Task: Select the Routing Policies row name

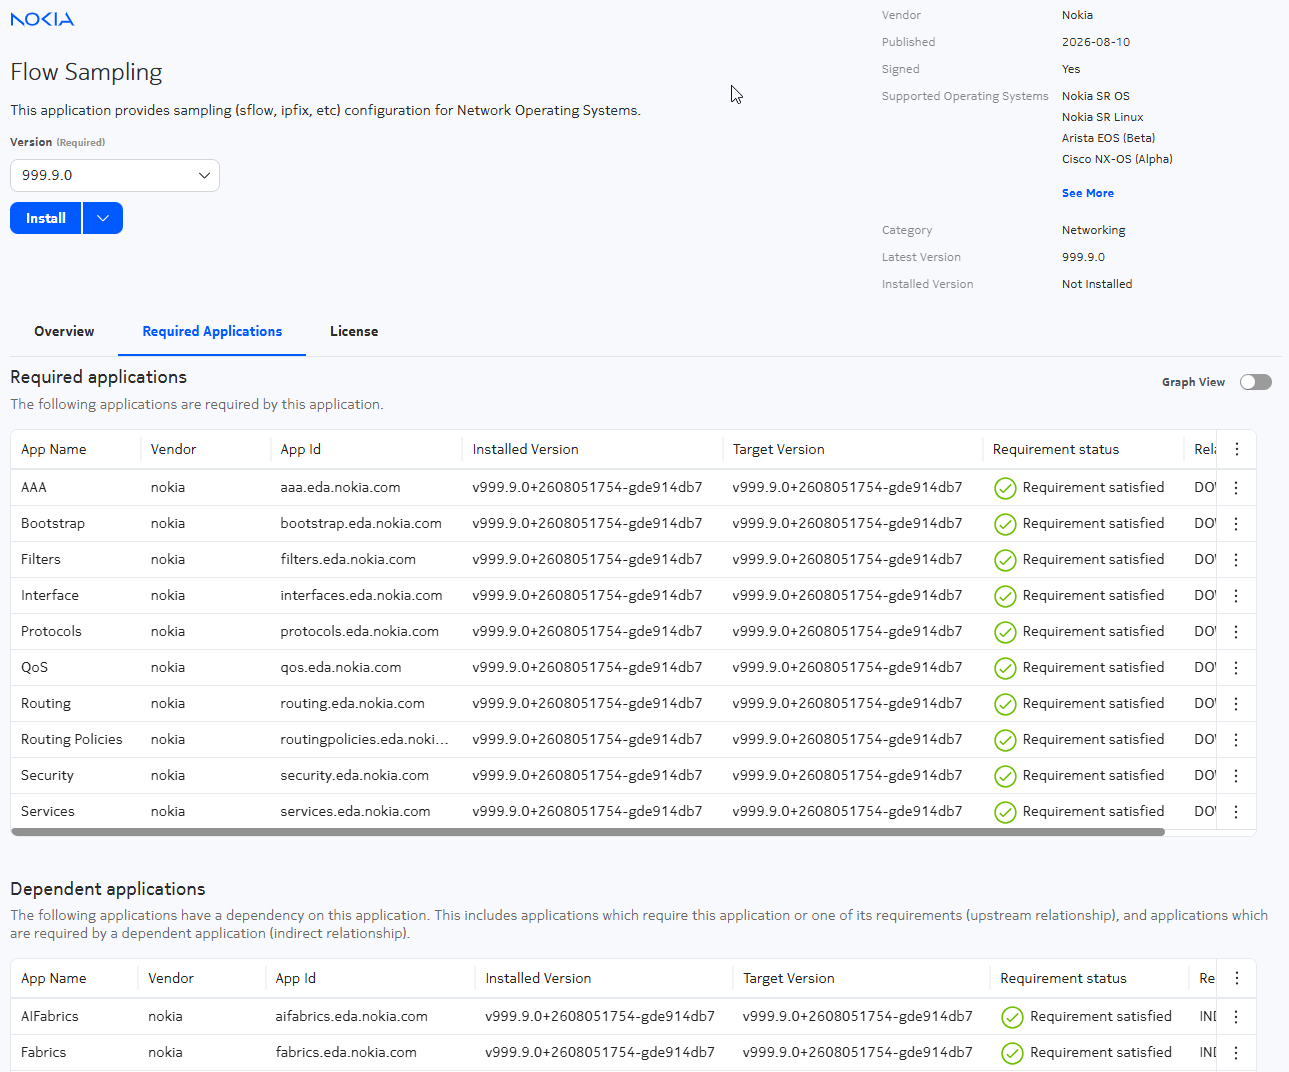Action: (72, 740)
